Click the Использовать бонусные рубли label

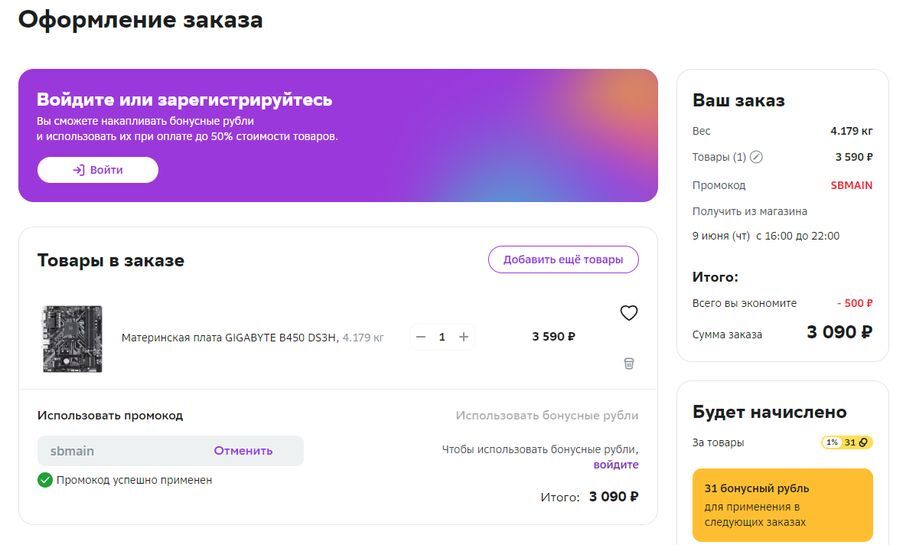pyautogui.click(x=547, y=415)
